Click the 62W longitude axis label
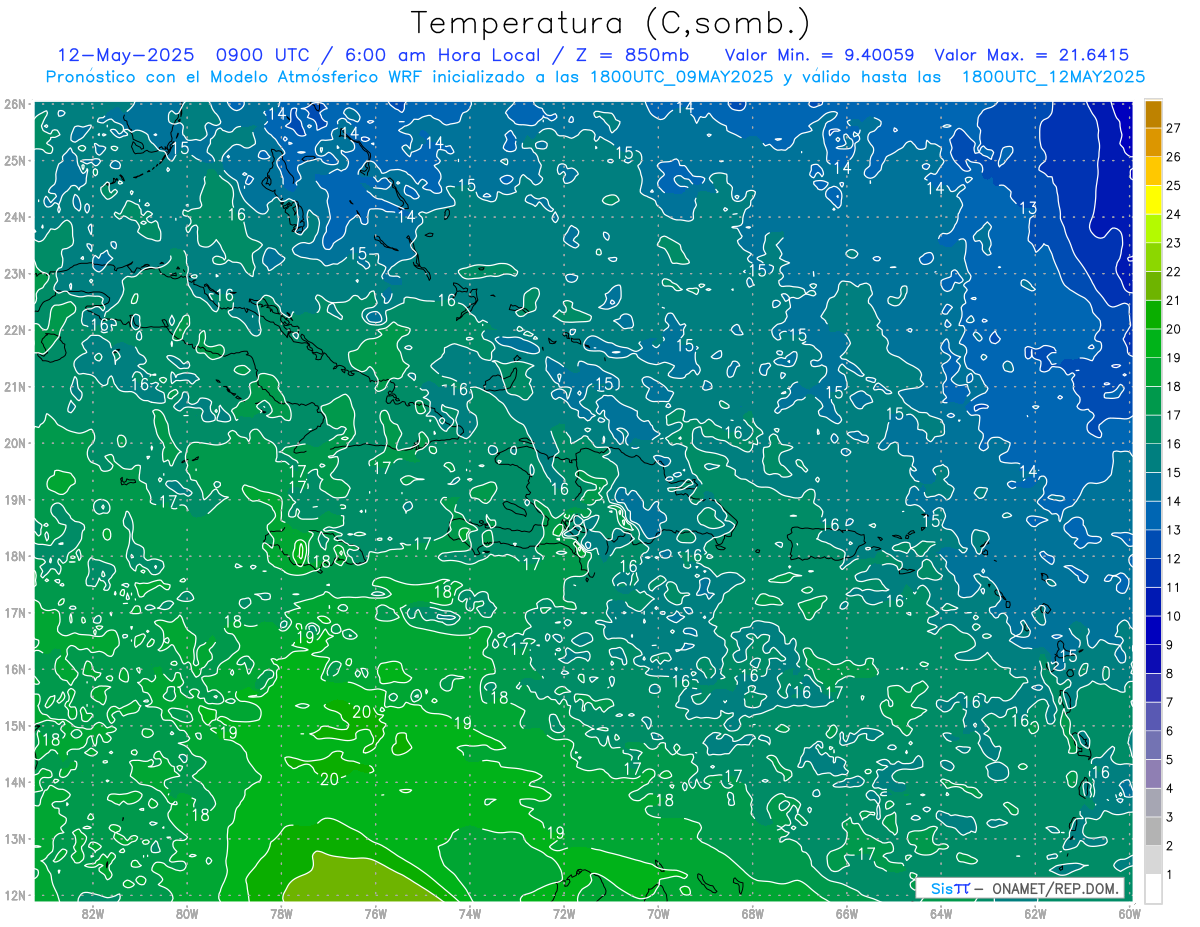This screenshot has height=927, width=1200. [x=1035, y=913]
